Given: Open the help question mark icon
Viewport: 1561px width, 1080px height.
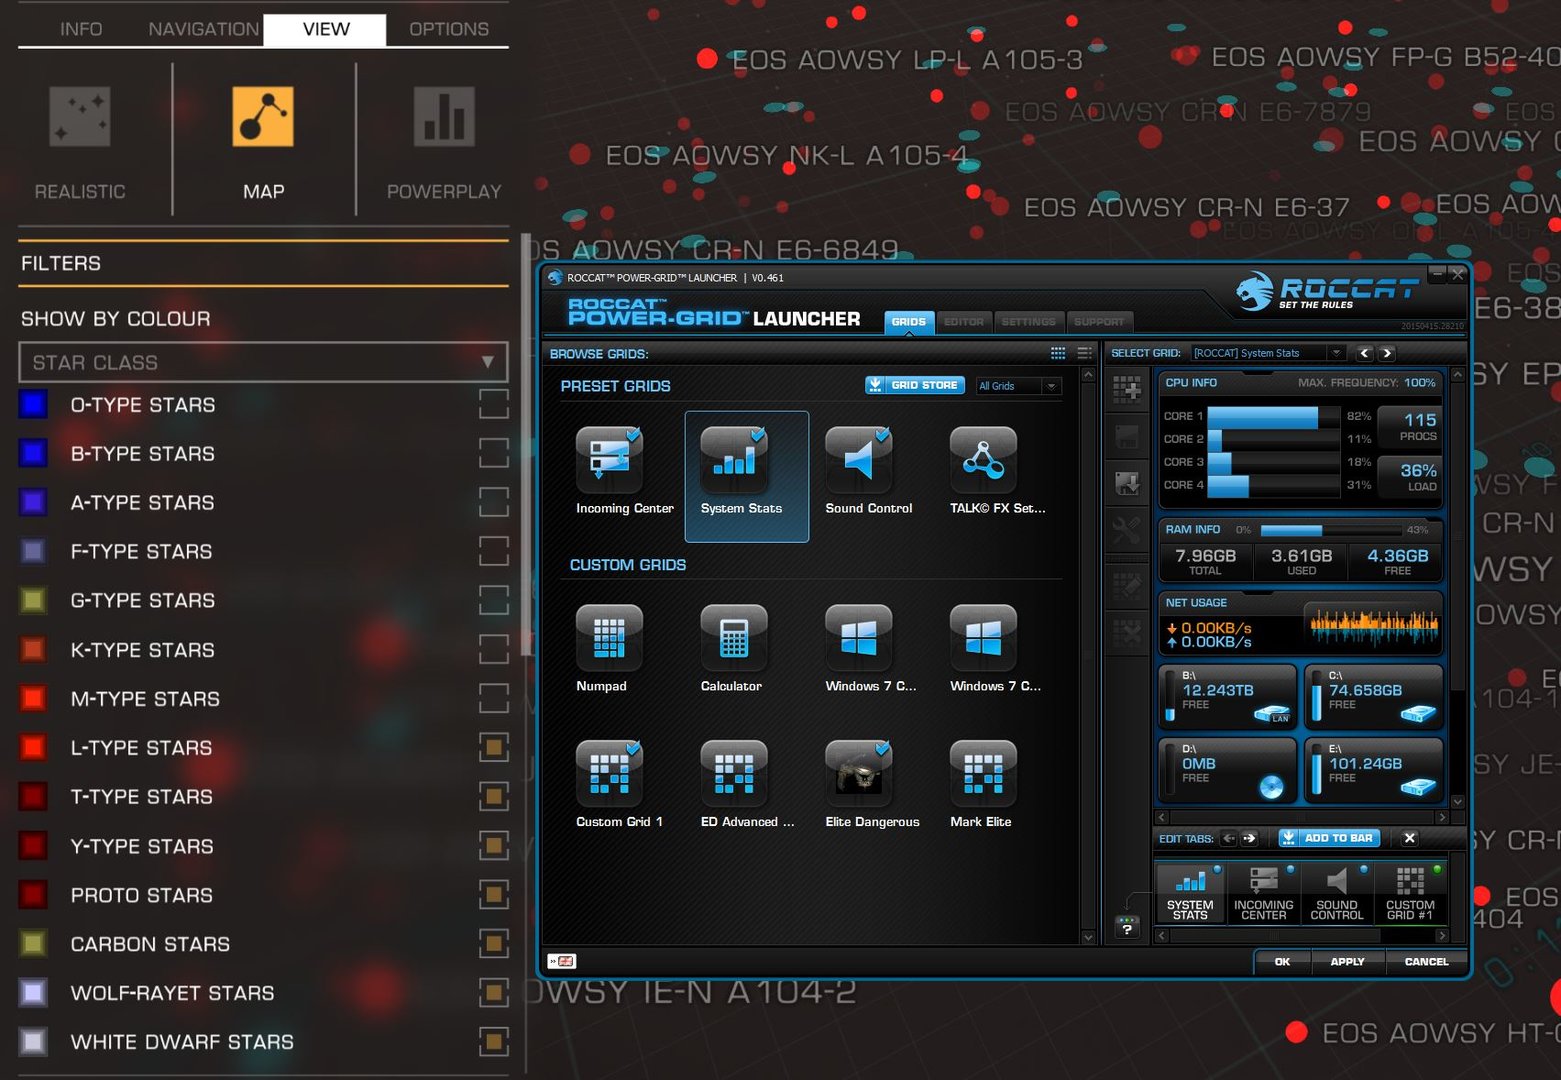Looking at the screenshot, I should tap(1127, 928).
